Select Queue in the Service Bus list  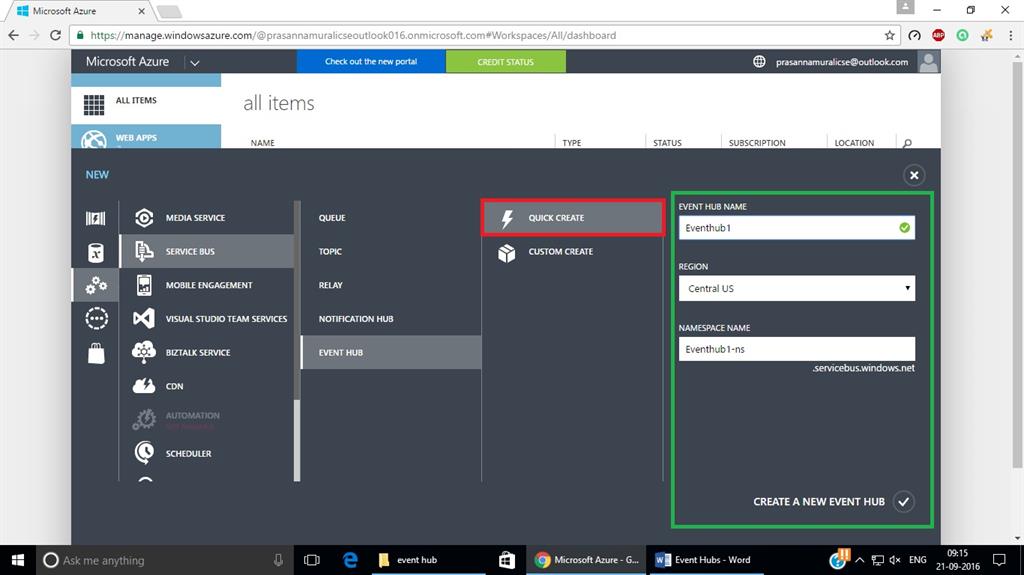click(x=332, y=218)
